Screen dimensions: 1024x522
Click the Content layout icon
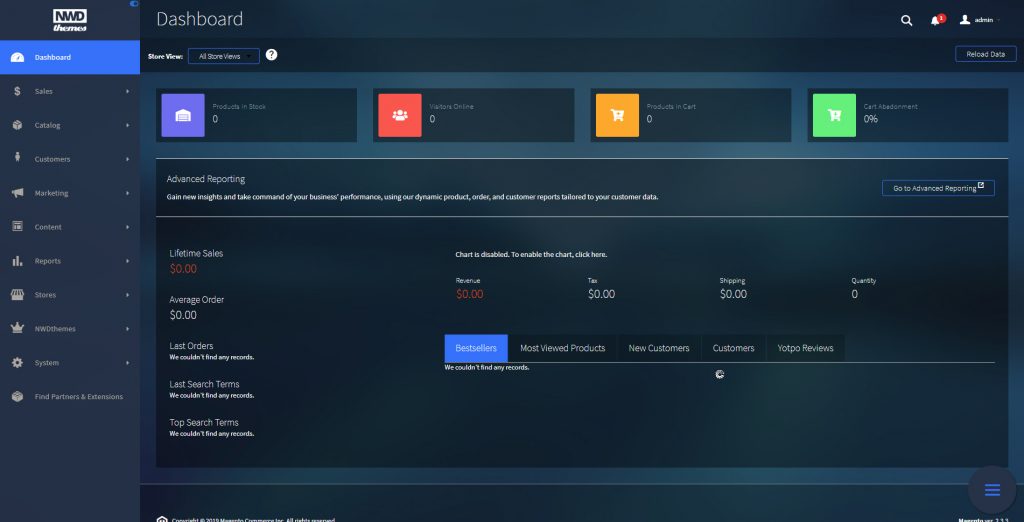tap(18, 226)
